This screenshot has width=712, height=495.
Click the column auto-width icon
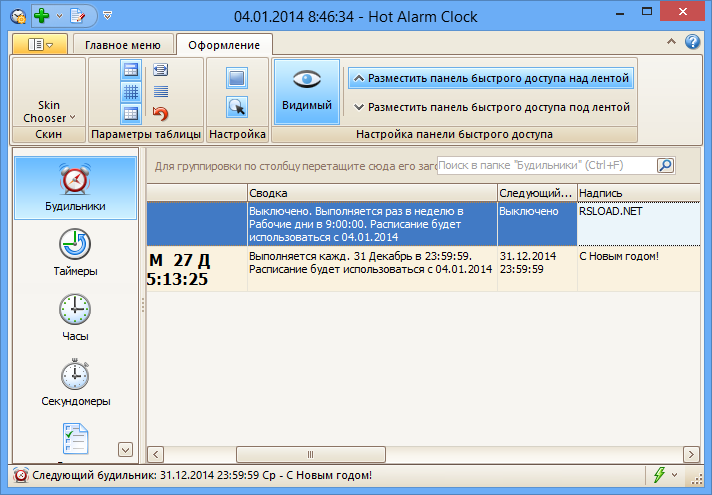coord(161,69)
